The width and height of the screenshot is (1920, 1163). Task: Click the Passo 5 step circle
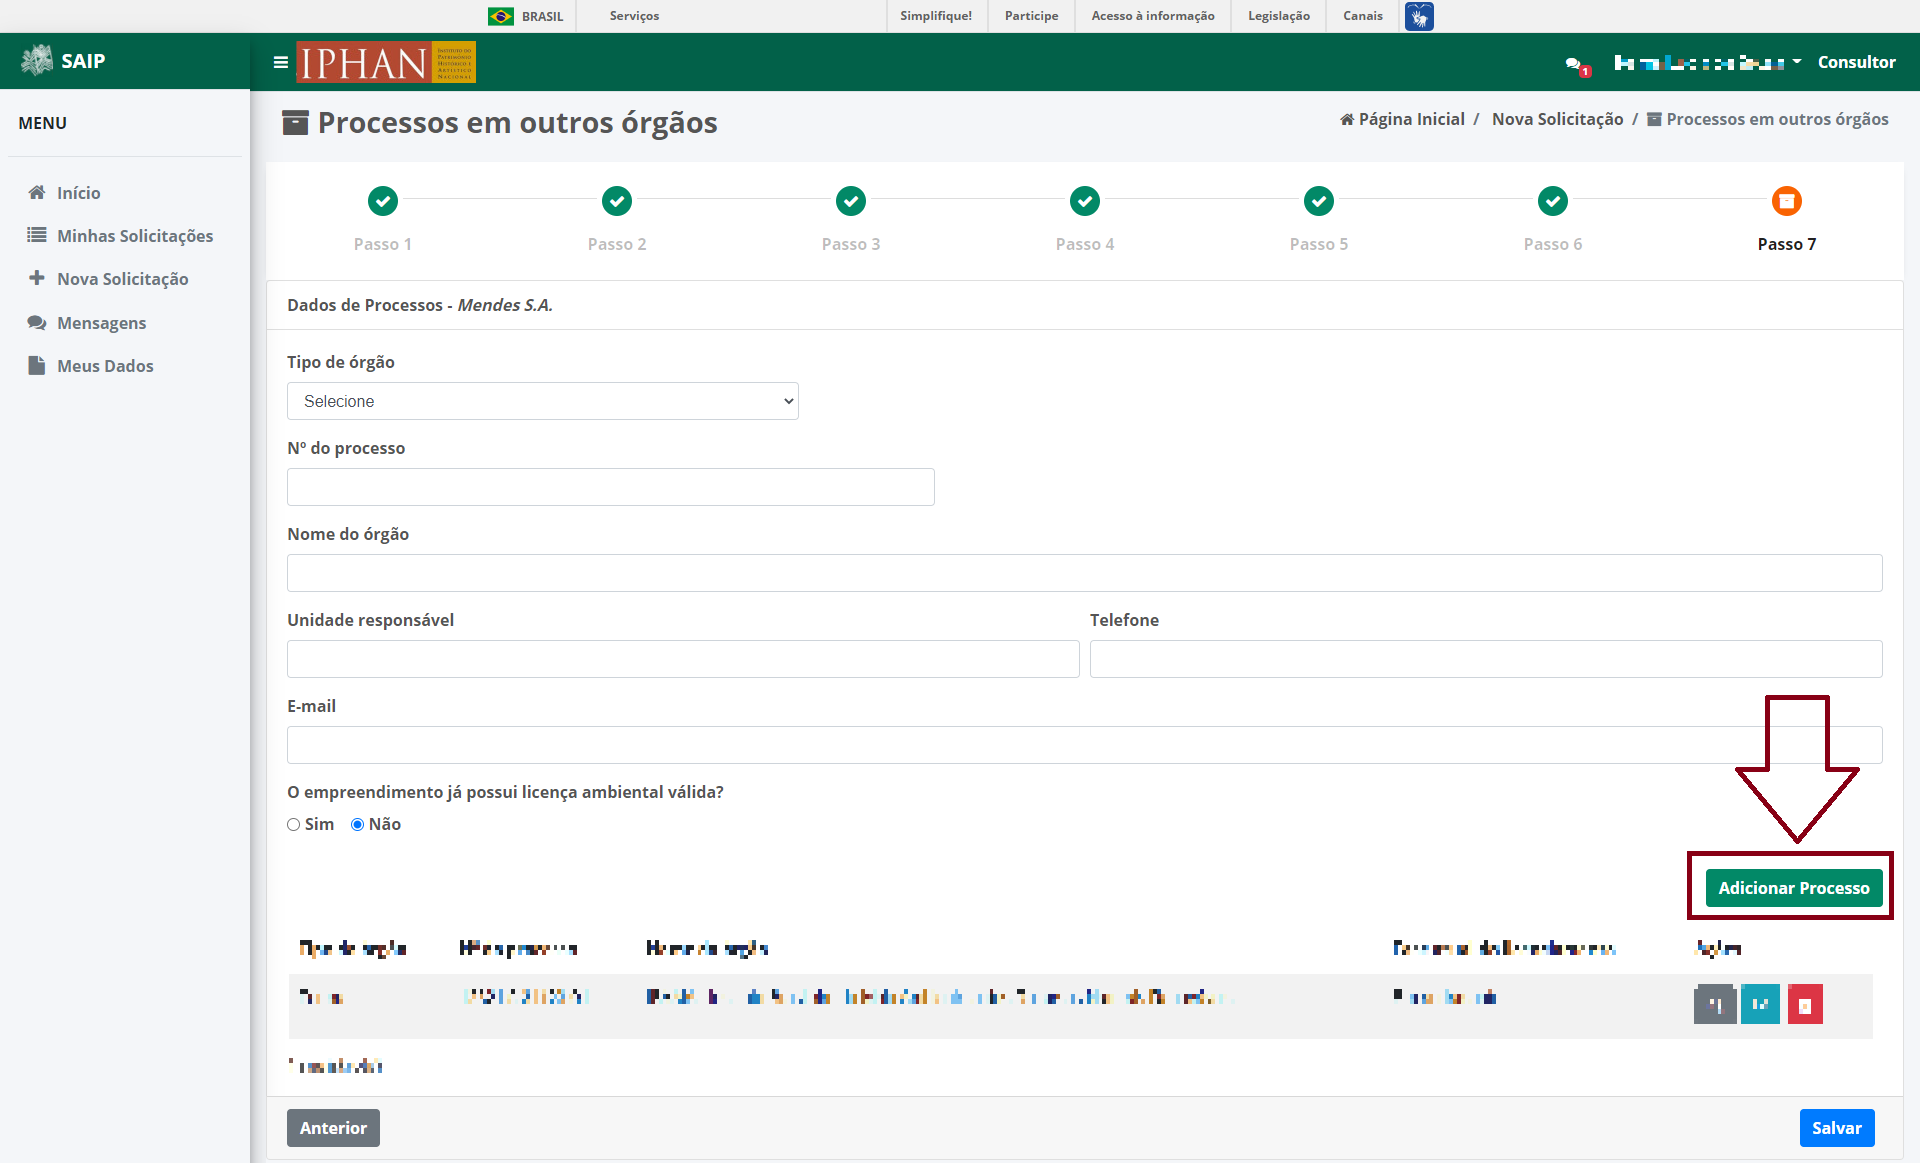point(1319,201)
